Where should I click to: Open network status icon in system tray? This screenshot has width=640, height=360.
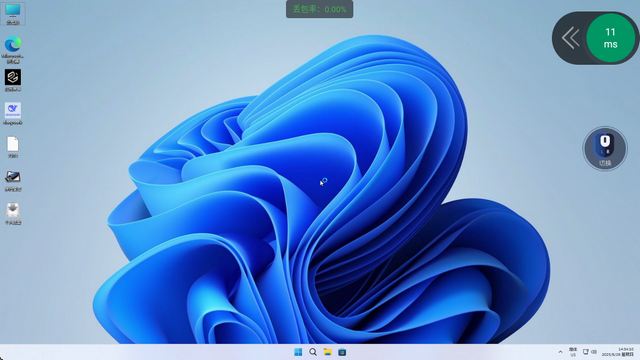pos(586,351)
